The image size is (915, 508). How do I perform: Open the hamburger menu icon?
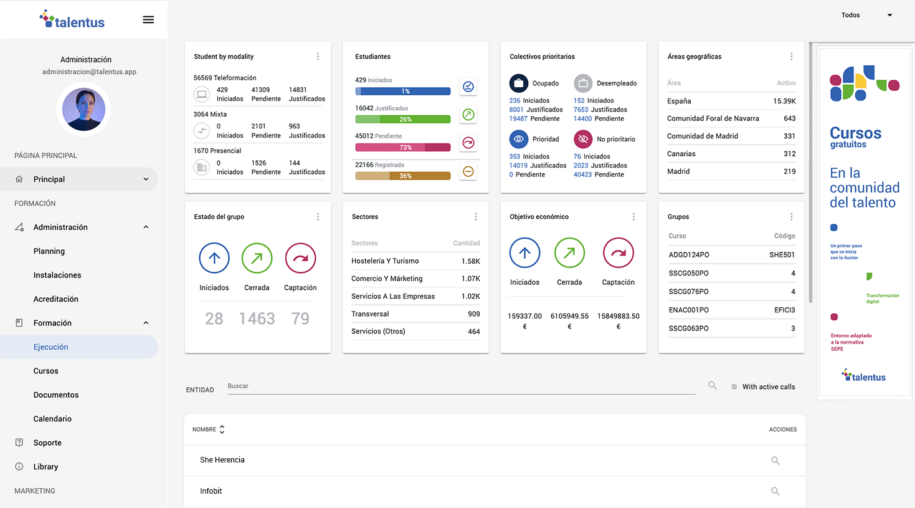pyautogui.click(x=148, y=20)
